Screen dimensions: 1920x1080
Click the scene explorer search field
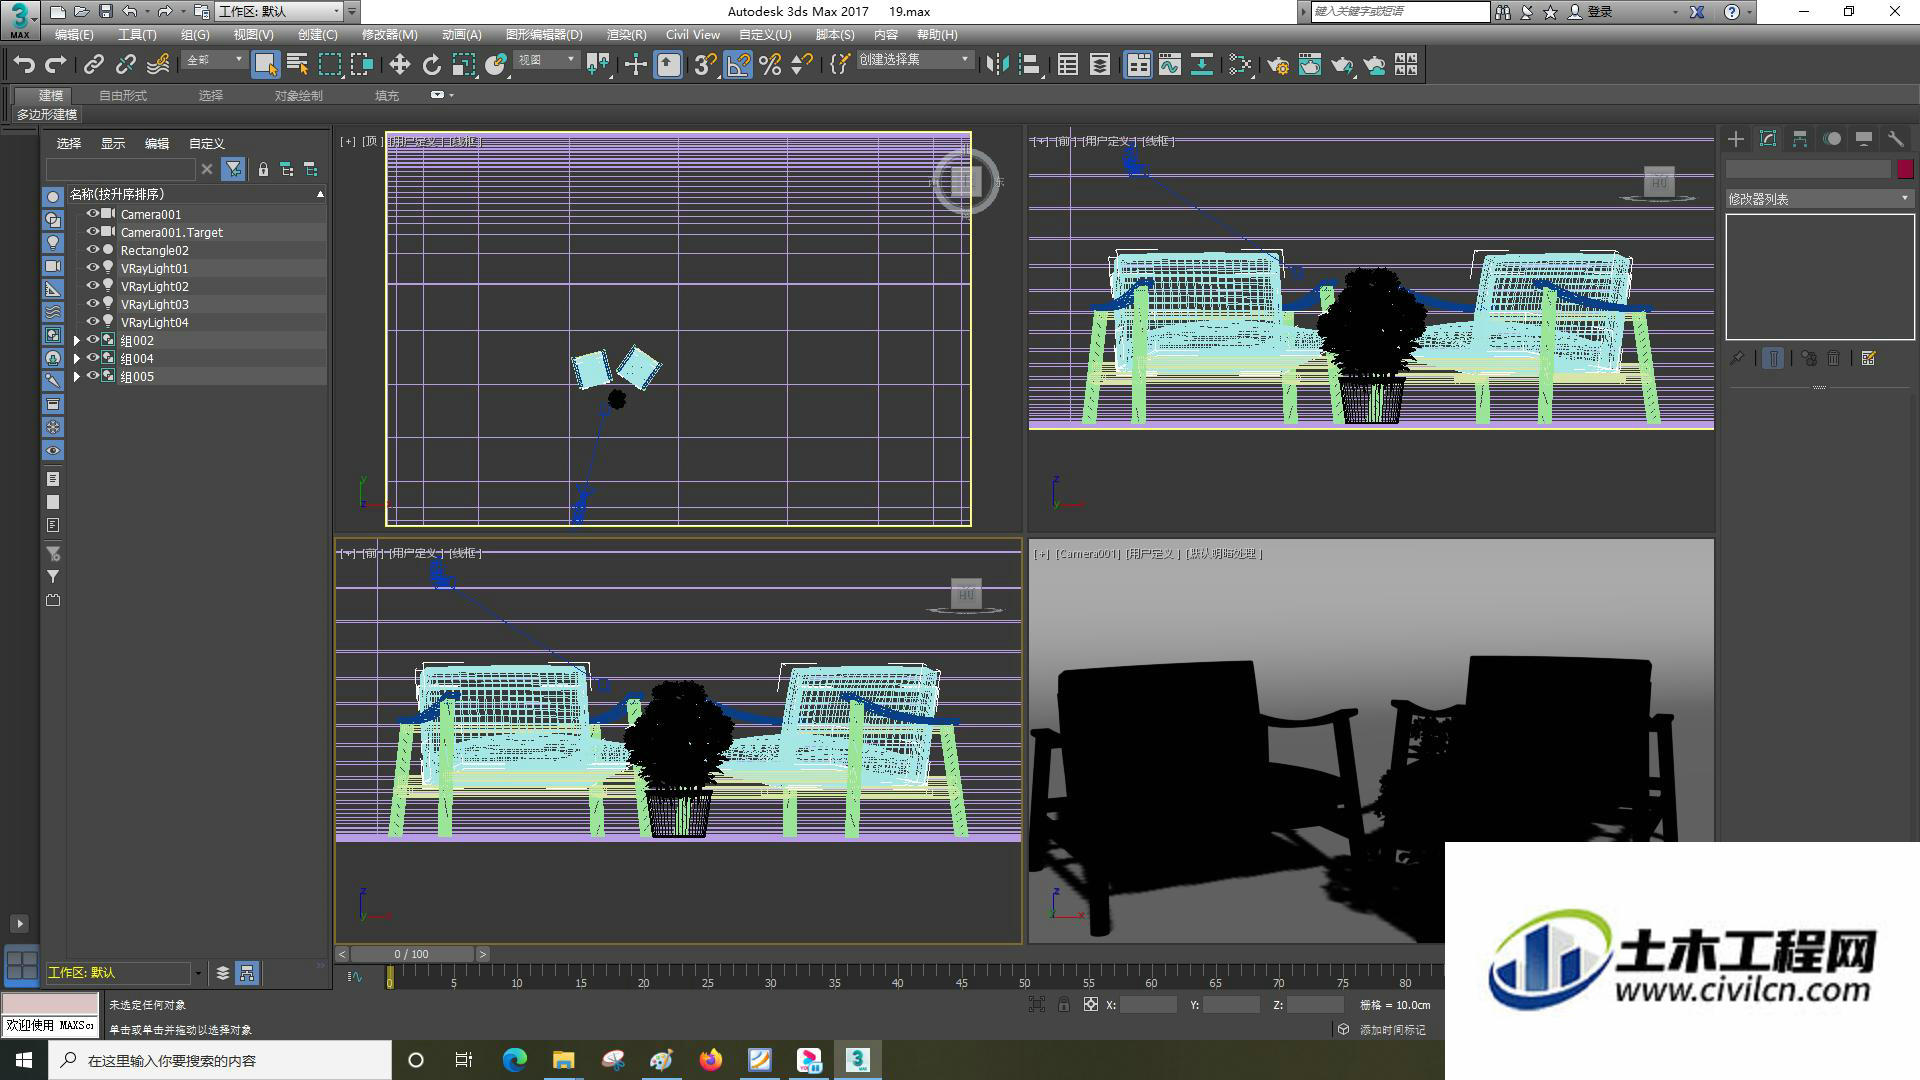point(120,169)
